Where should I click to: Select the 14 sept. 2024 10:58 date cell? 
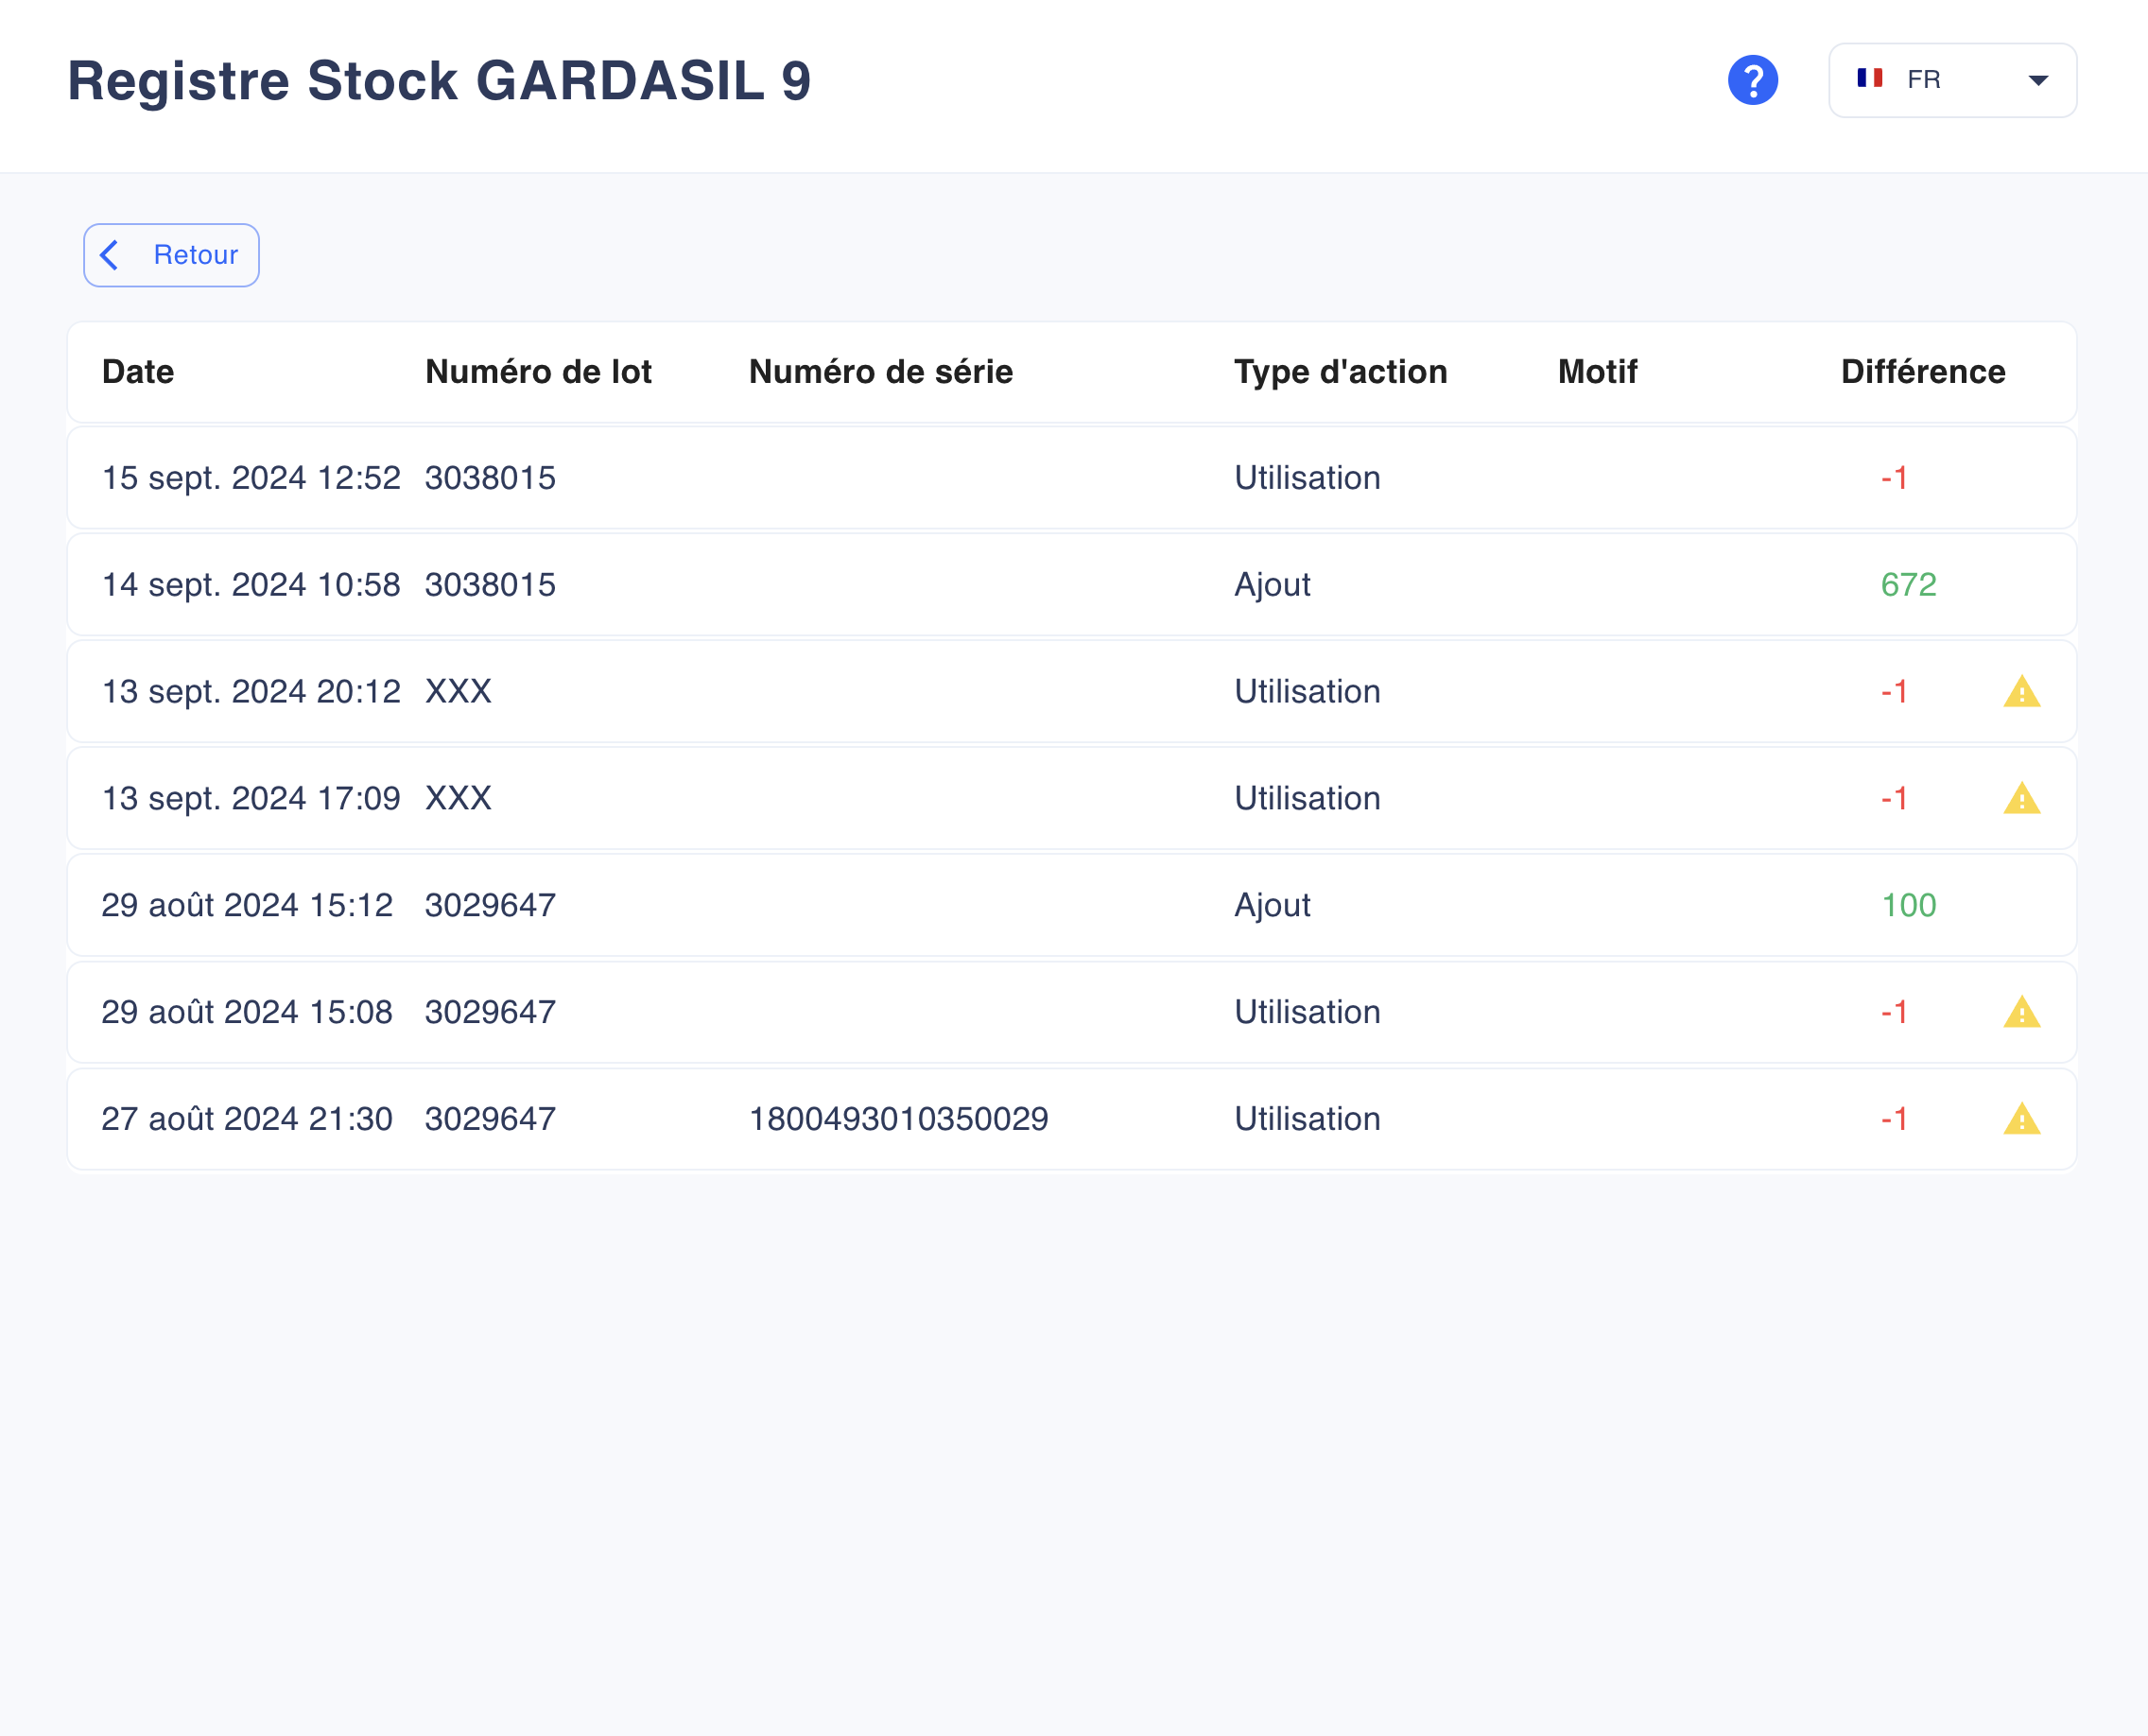pos(251,585)
